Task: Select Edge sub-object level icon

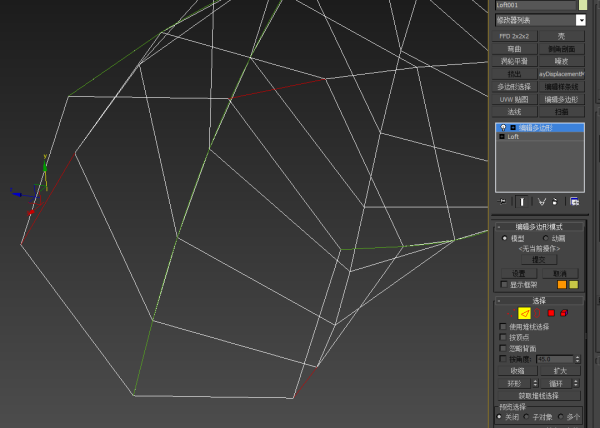Action: (x=524, y=314)
